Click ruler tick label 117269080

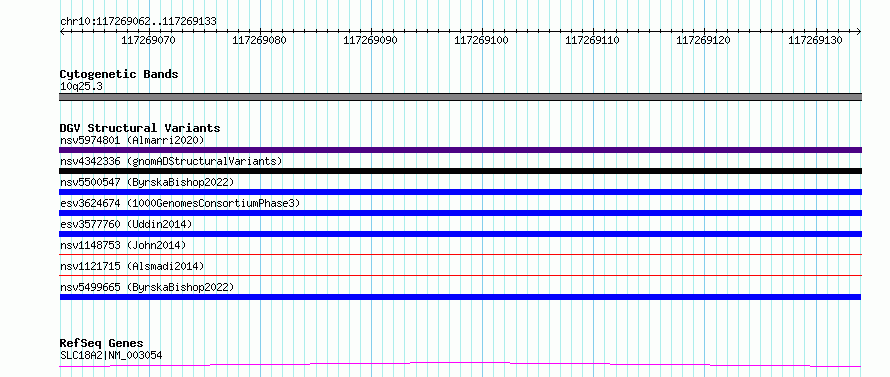click(x=259, y=40)
